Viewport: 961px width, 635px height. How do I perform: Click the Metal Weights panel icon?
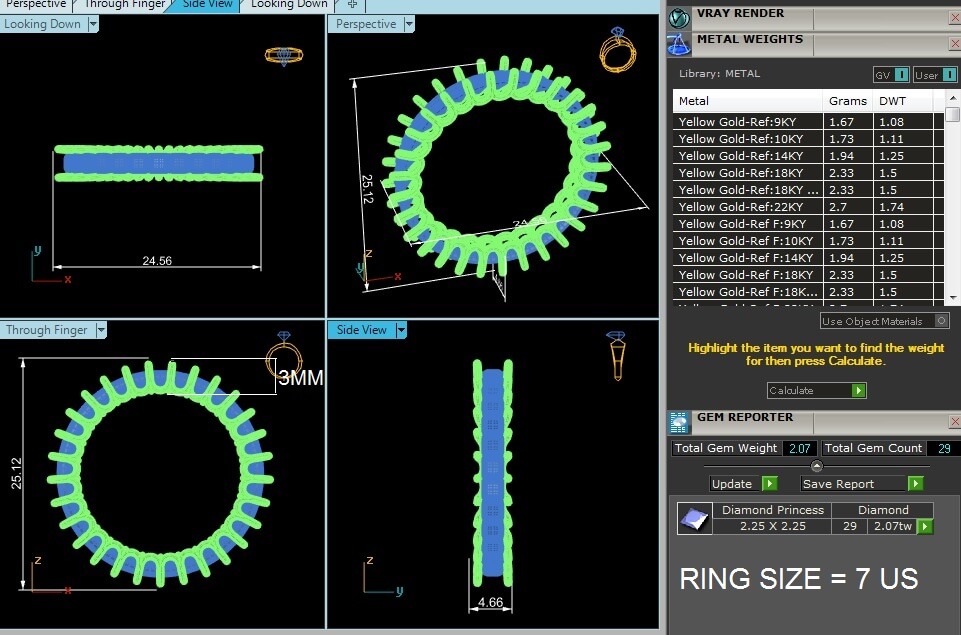tap(680, 43)
